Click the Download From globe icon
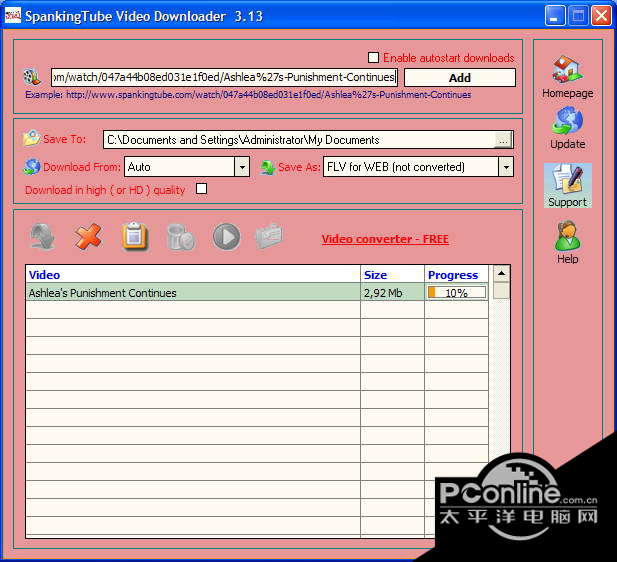The image size is (617, 562). (31, 166)
